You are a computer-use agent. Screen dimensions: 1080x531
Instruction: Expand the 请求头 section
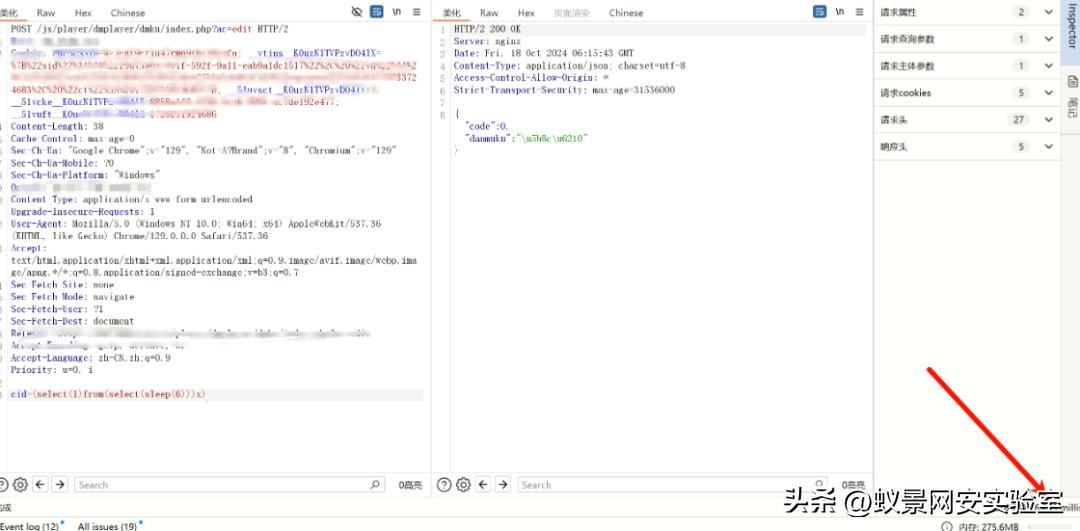pos(1048,120)
